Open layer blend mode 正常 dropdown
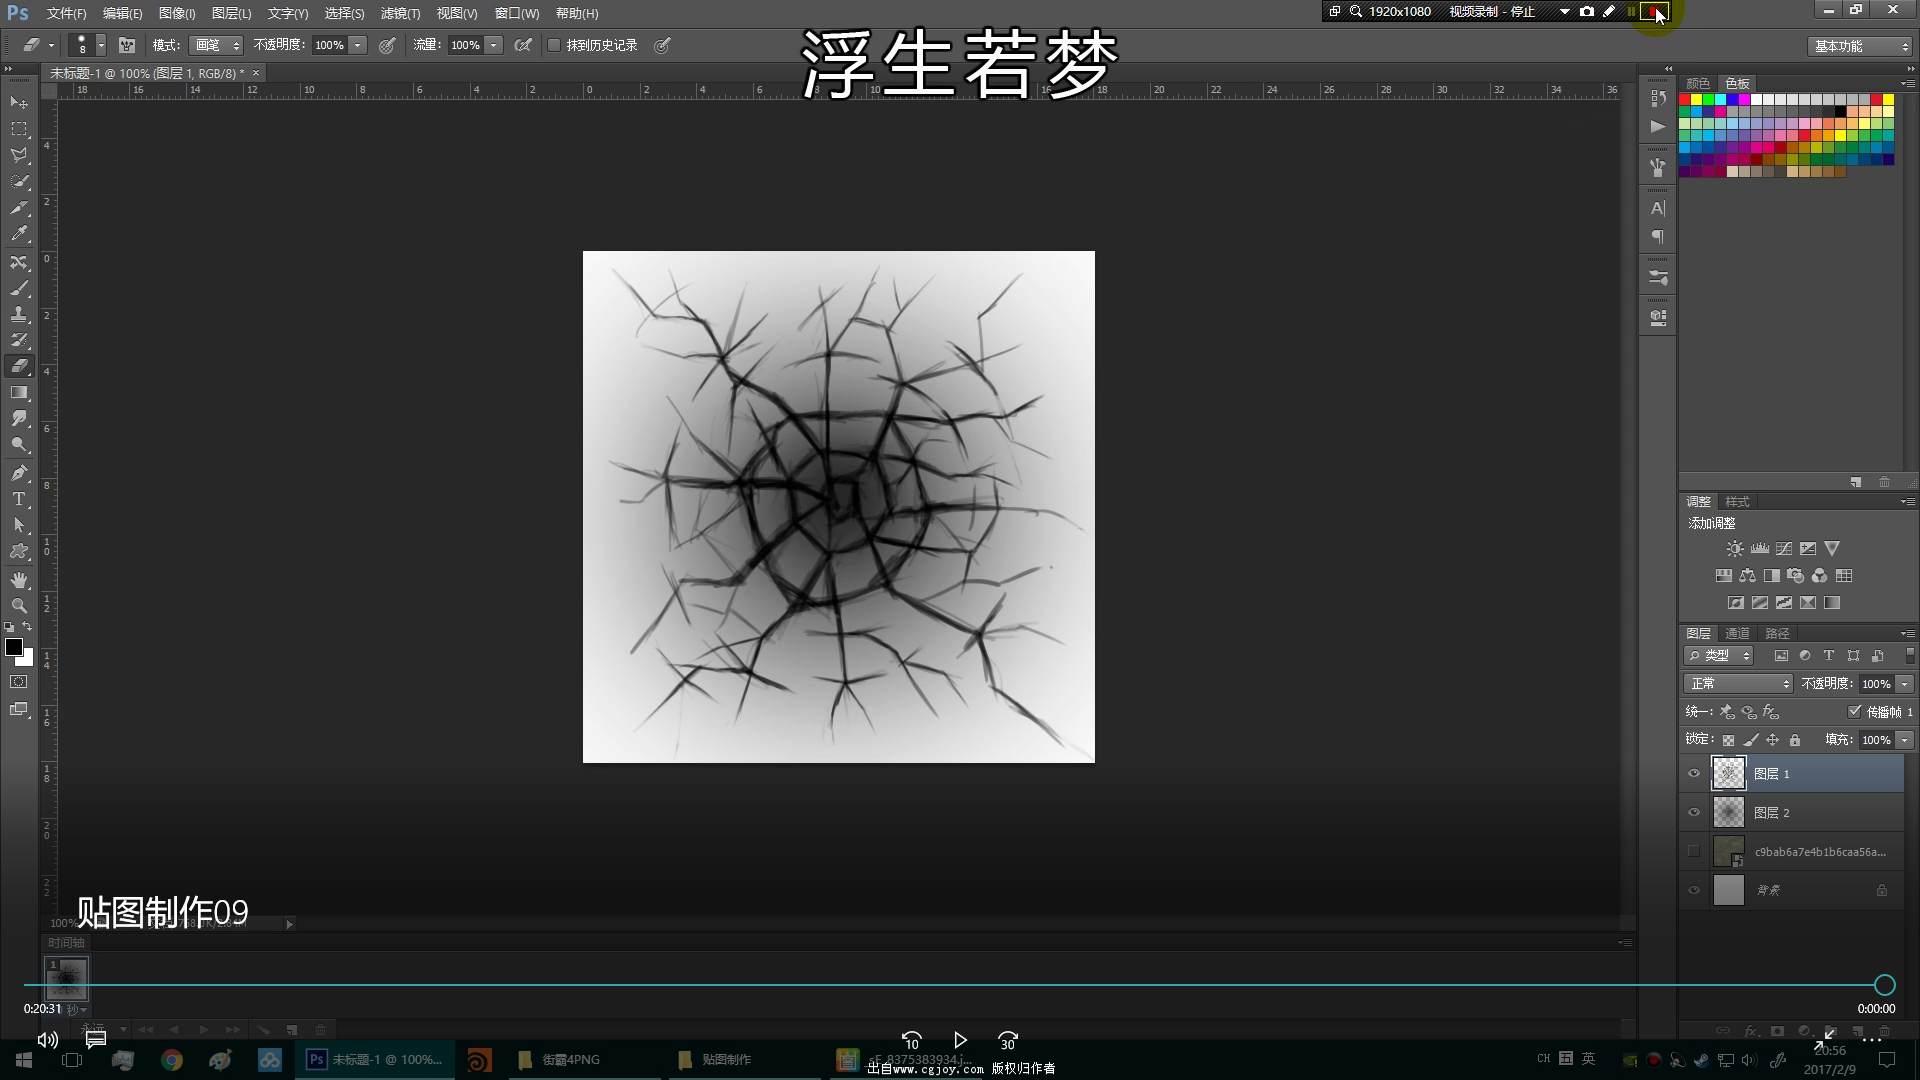Viewport: 1920px width, 1080px height. 1738,684
